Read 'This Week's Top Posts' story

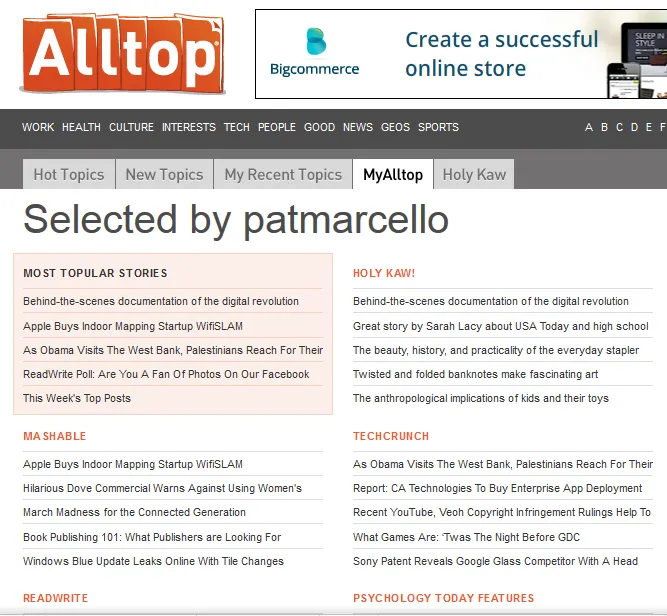click(x=77, y=398)
